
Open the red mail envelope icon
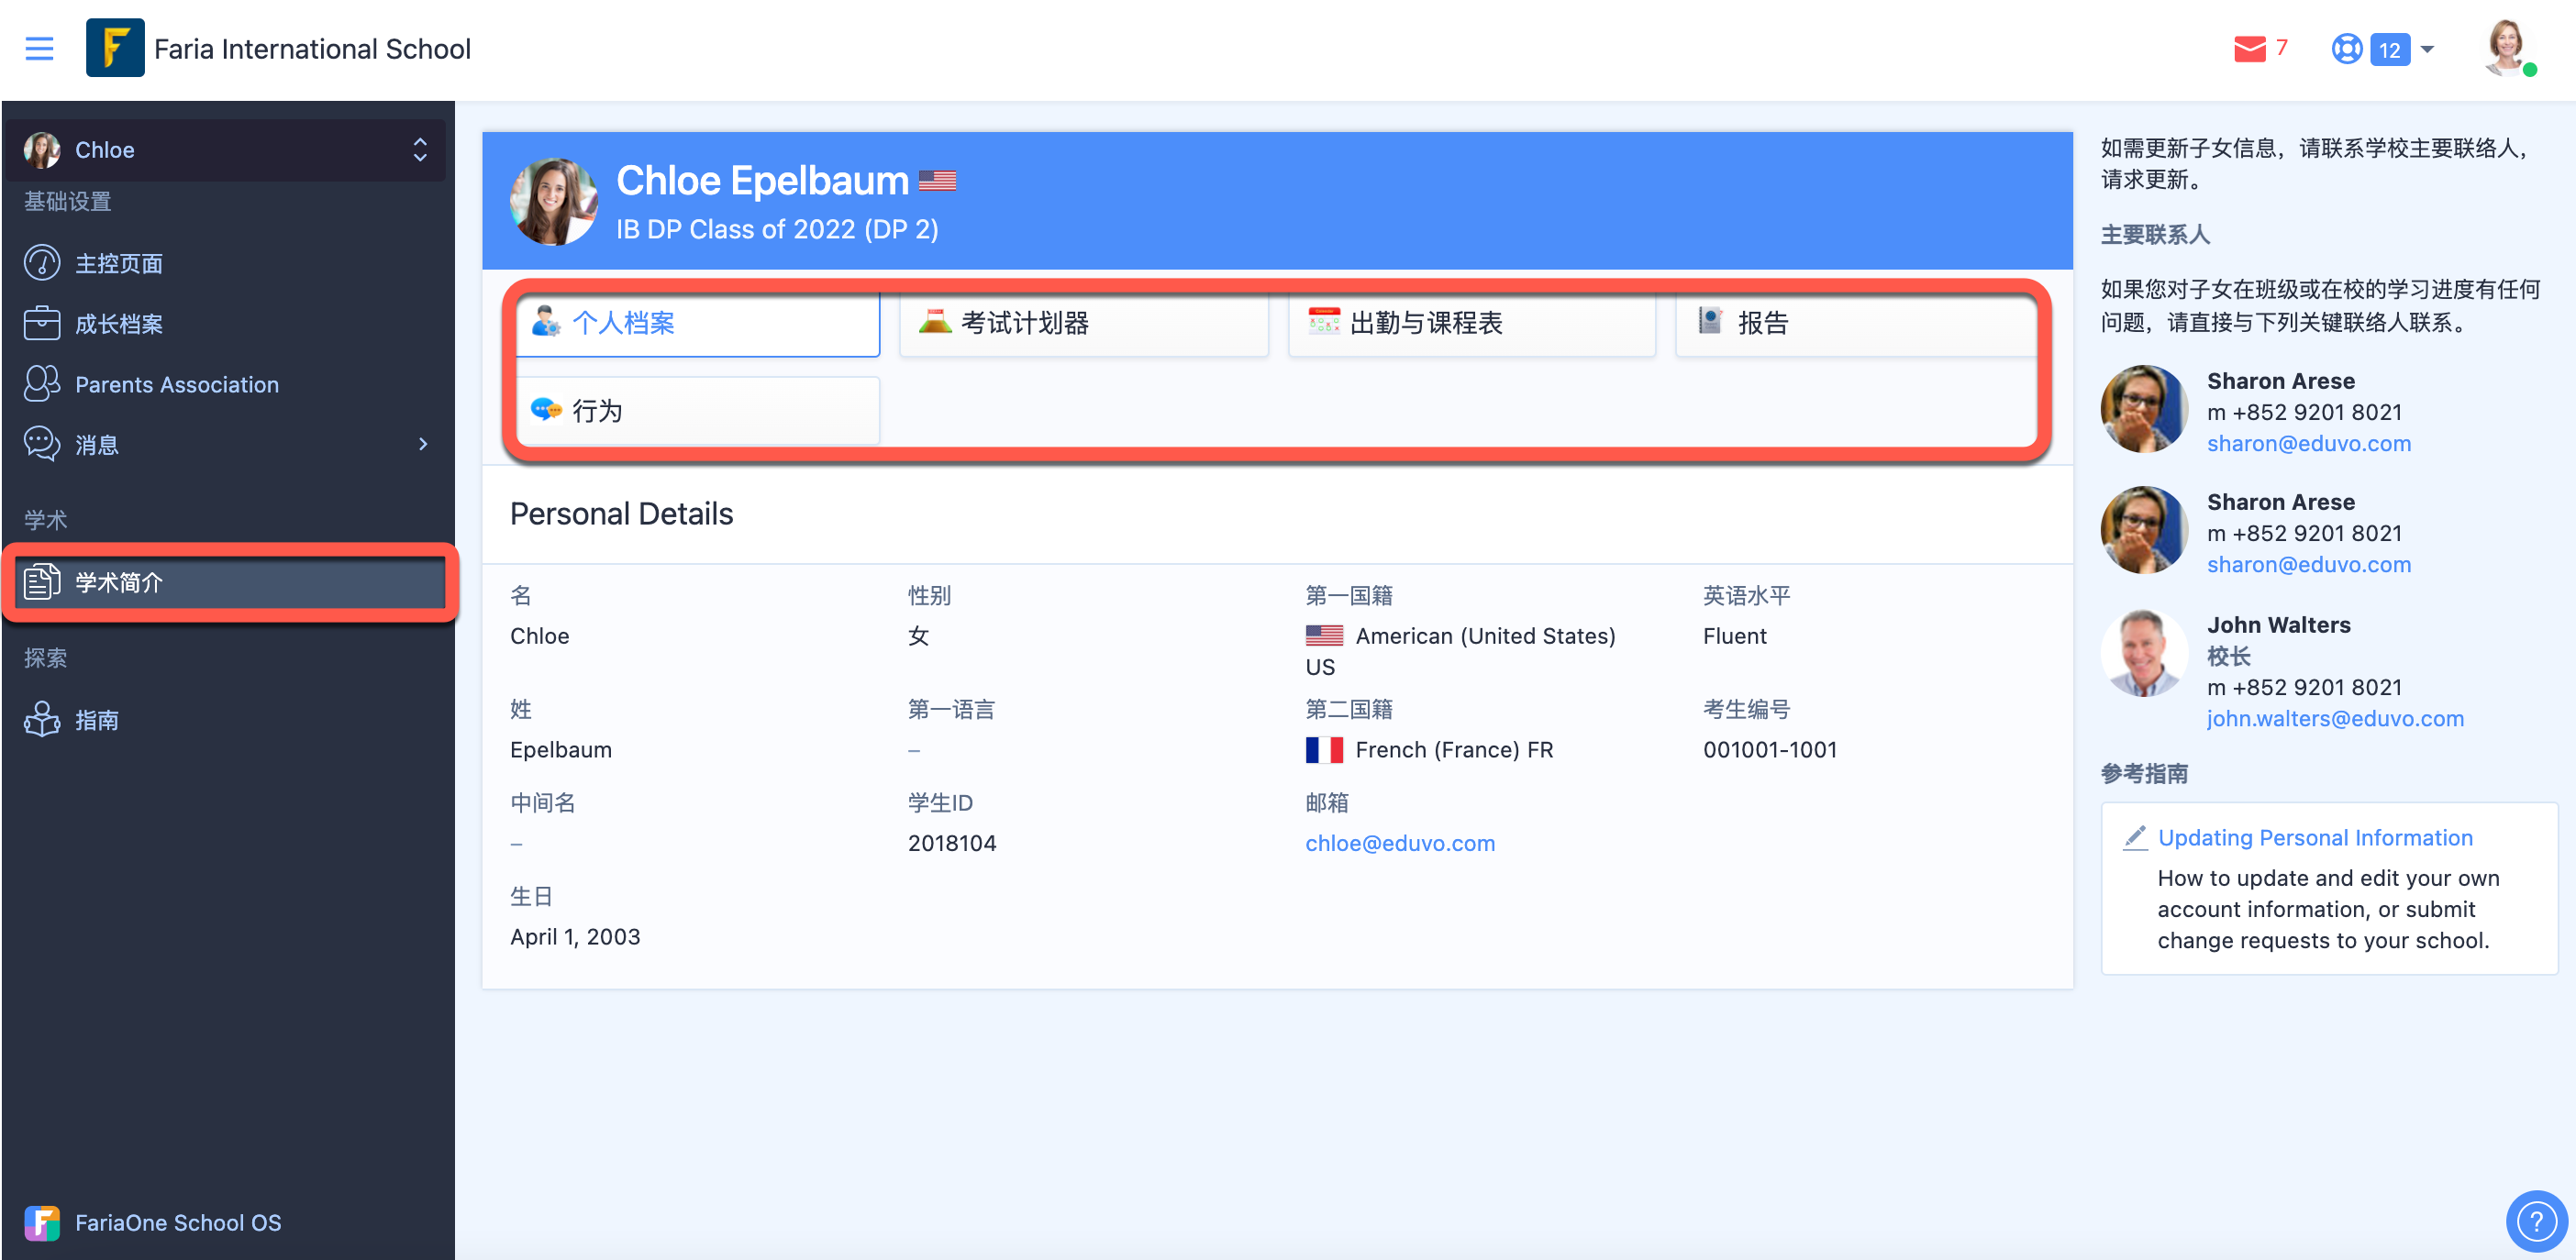tap(2249, 48)
